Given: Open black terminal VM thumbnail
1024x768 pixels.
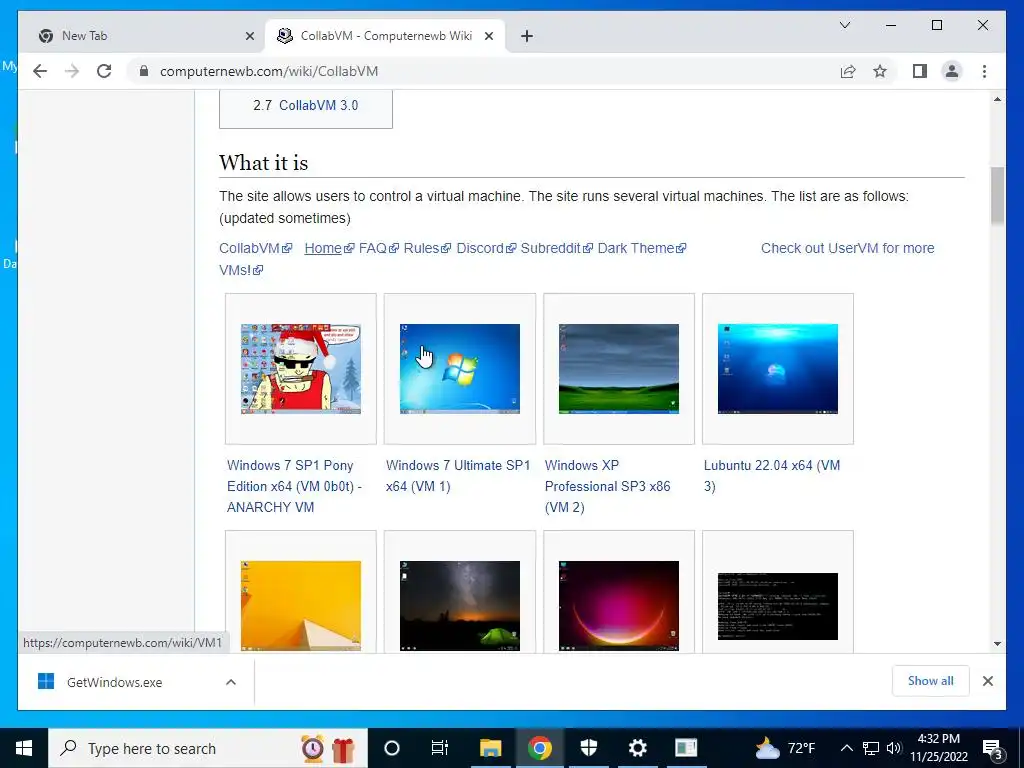Looking at the screenshot, I should [x=778, y=606].
